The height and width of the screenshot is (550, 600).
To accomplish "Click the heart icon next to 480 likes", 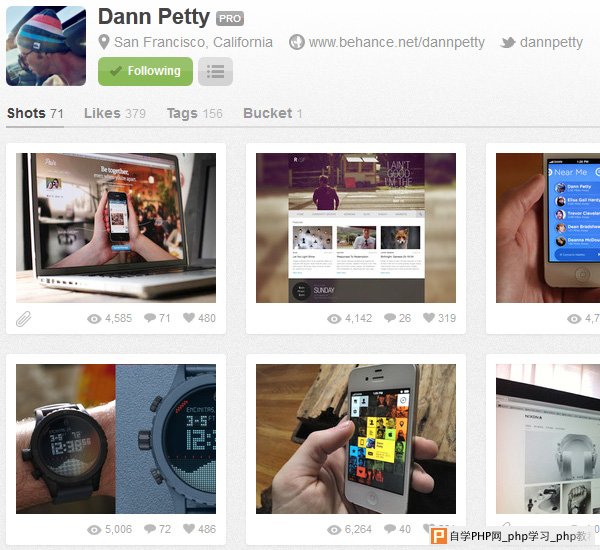I will (189, 318).
